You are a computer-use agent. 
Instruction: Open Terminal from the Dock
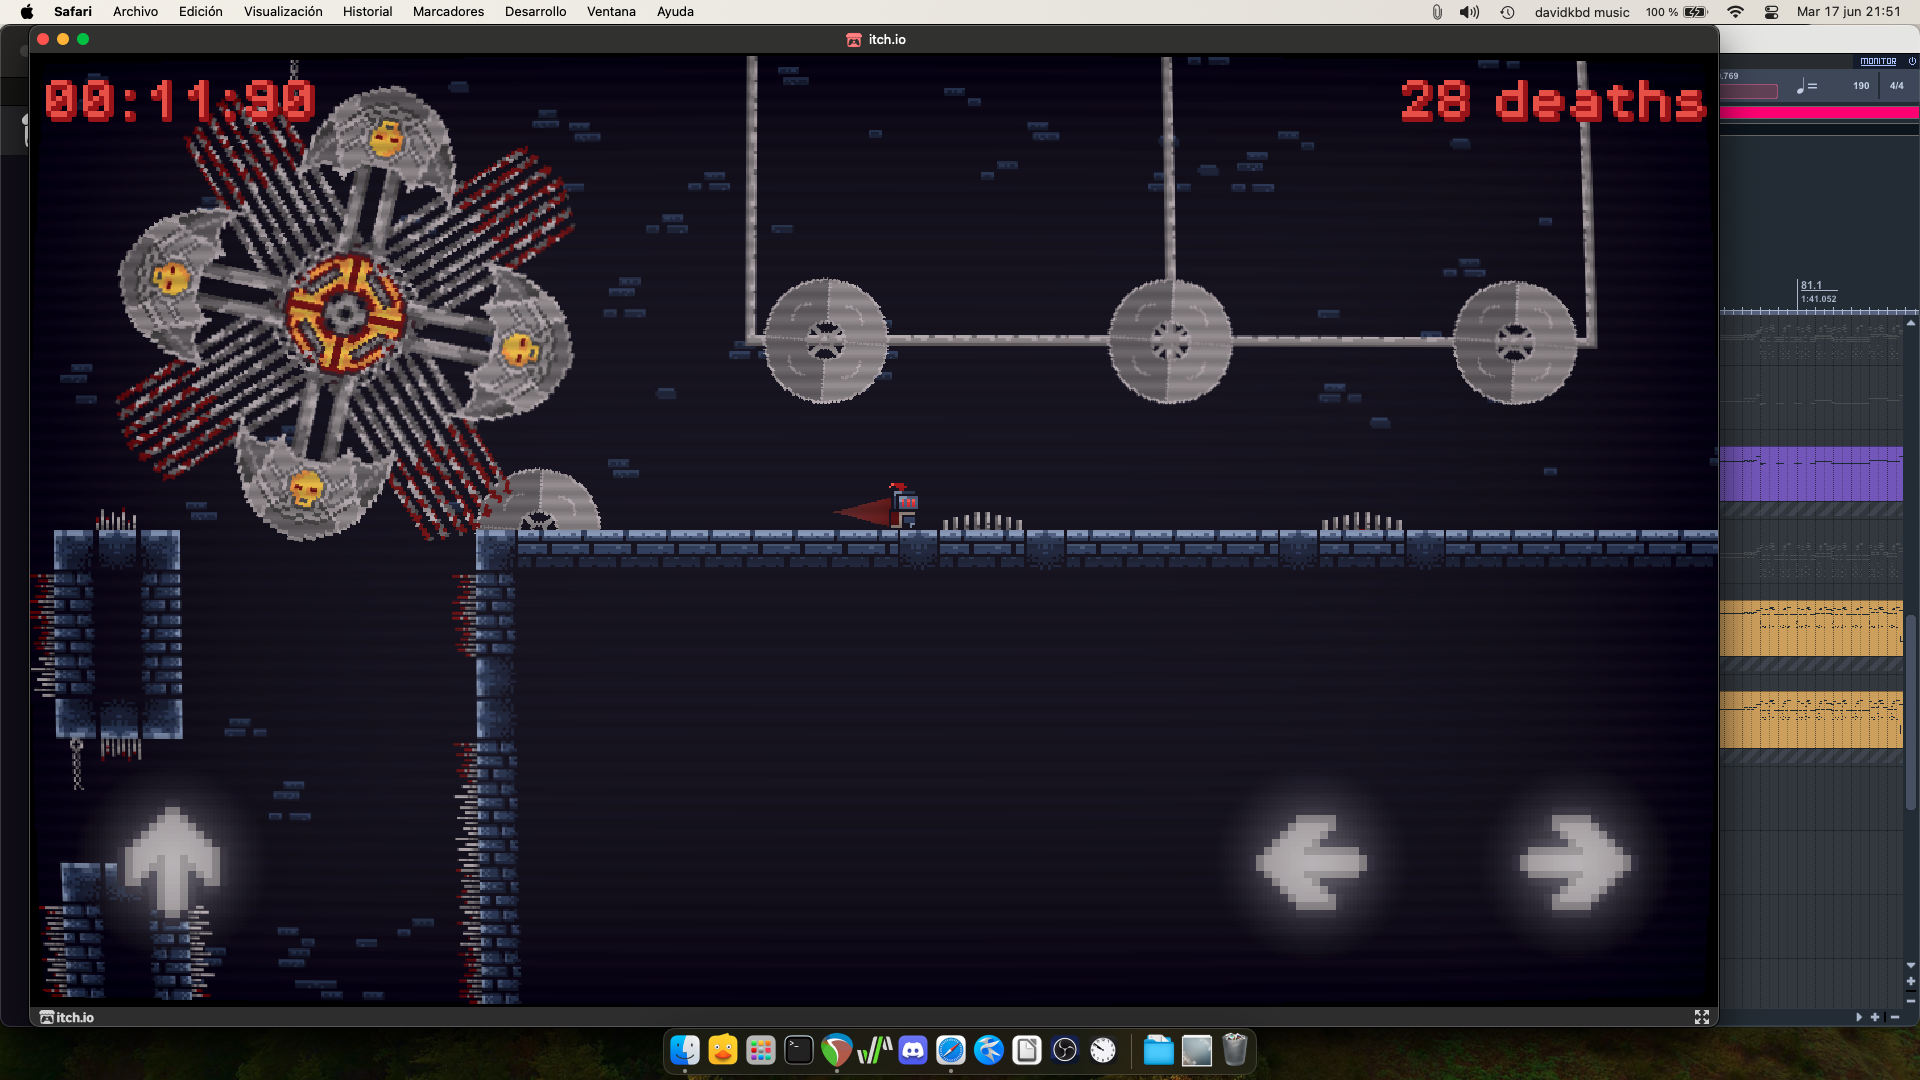(x=799, y=1050)
